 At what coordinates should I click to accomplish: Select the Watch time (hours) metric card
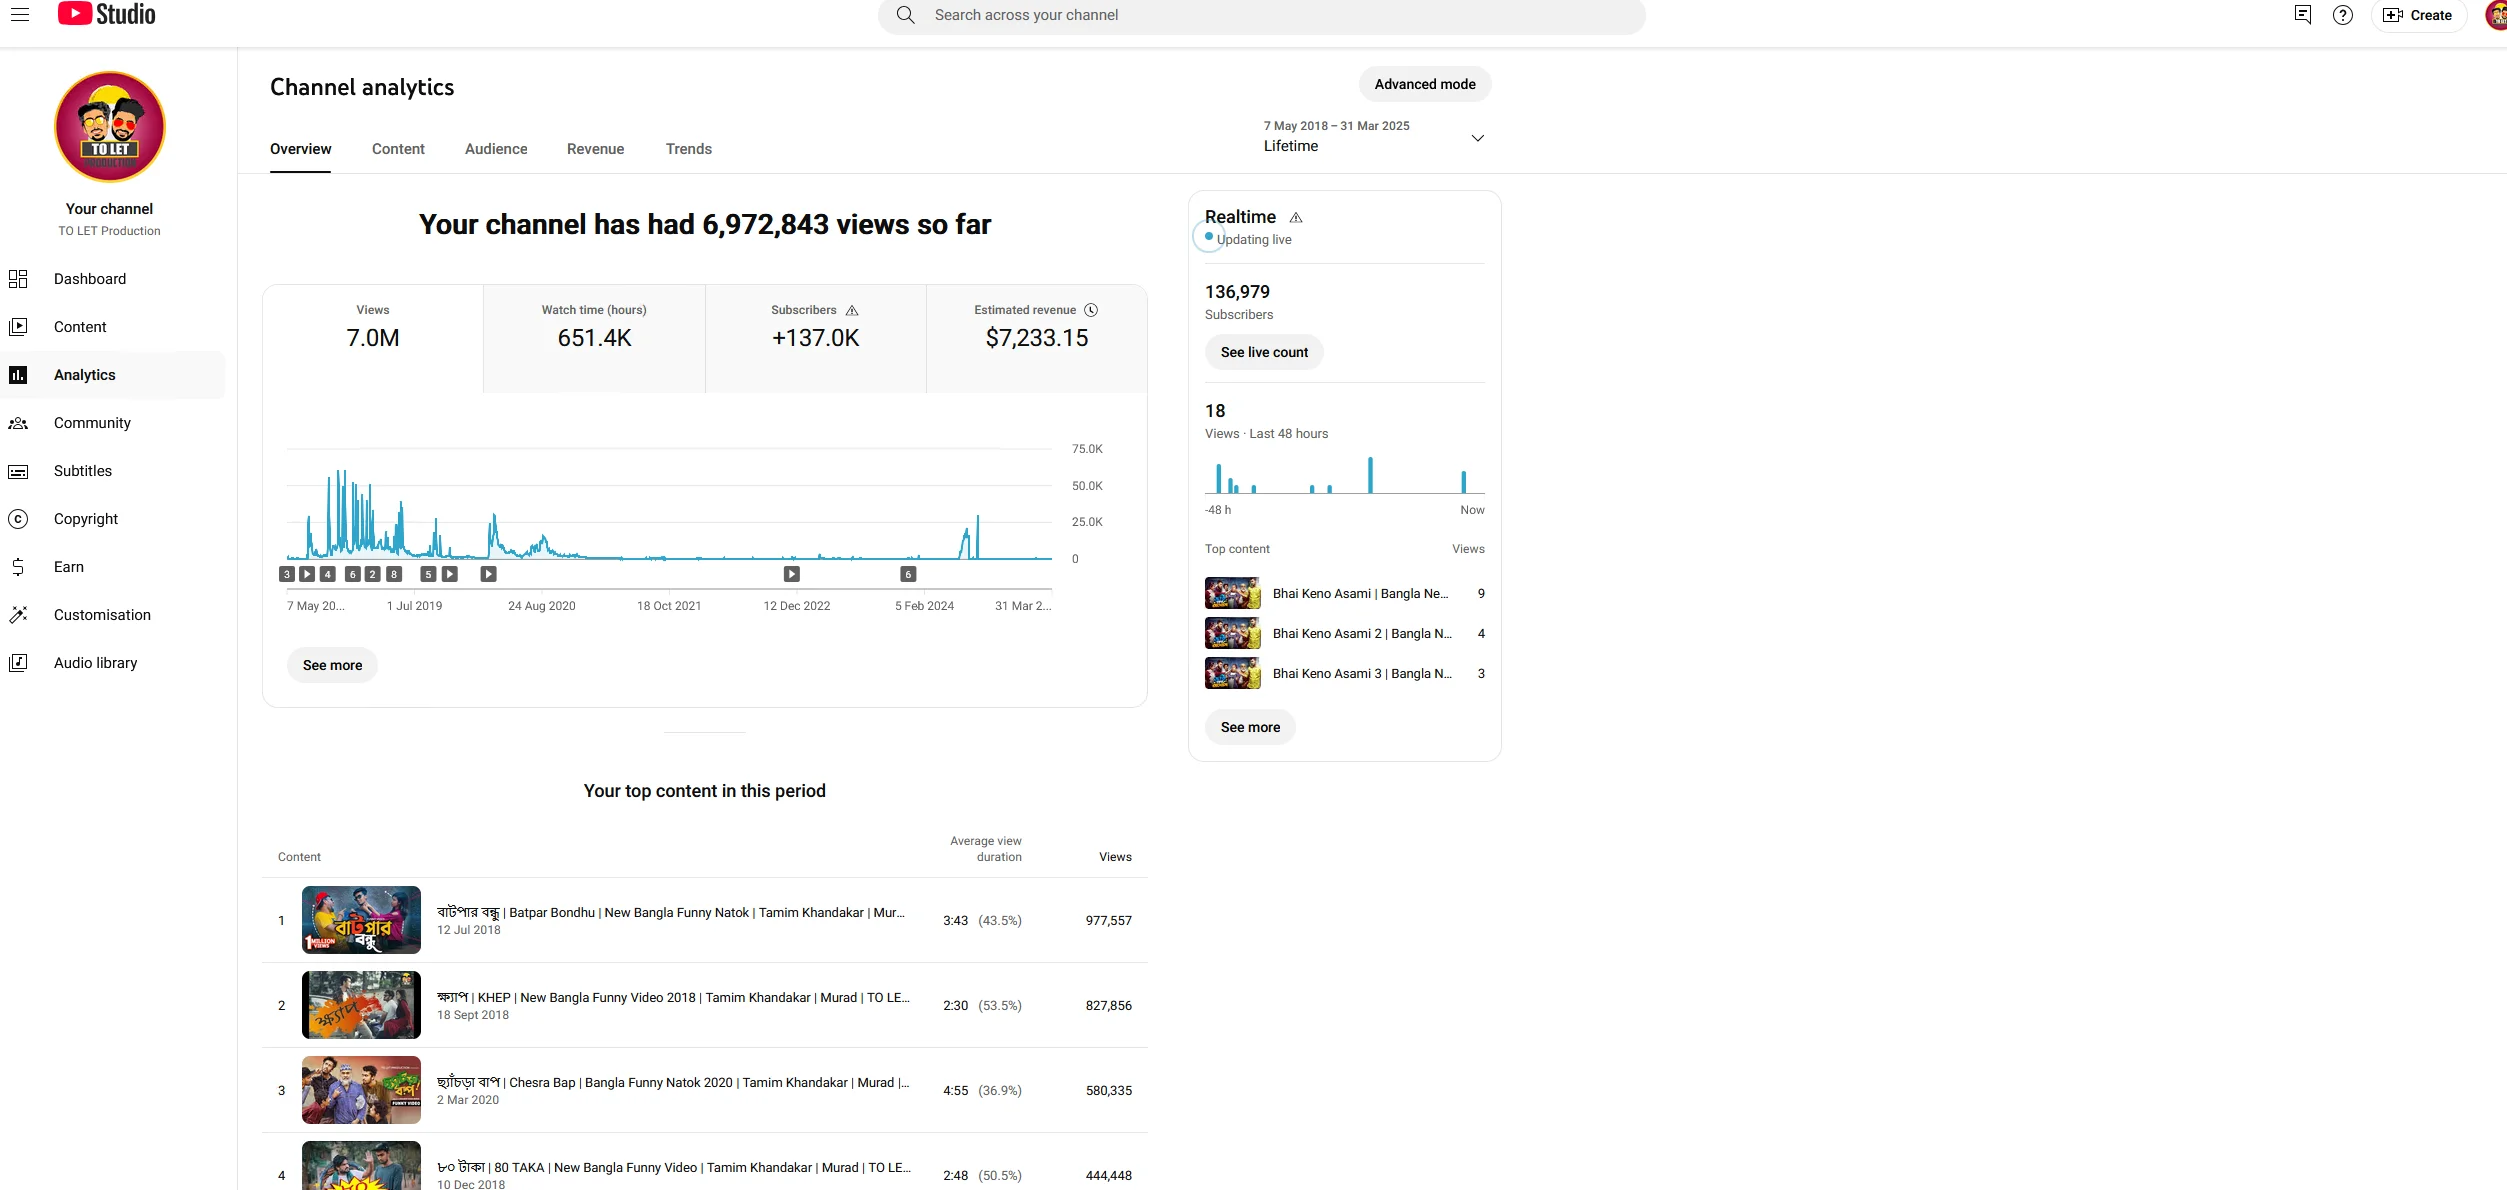(594, 338)
